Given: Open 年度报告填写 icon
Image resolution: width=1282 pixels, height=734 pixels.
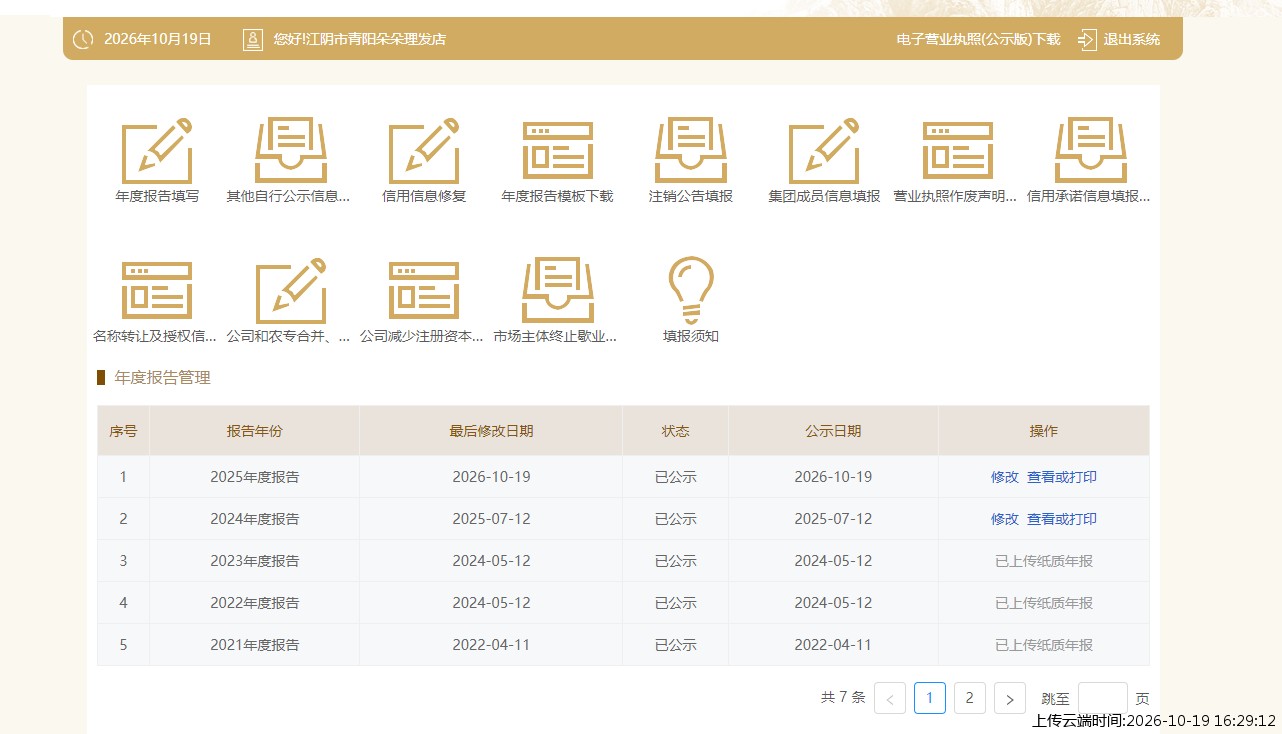Looking at the screenshot, I should 156,151.
